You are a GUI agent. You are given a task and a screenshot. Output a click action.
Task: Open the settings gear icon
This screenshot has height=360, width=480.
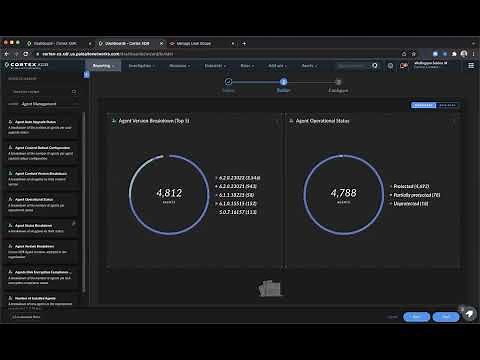coord(390,66)
